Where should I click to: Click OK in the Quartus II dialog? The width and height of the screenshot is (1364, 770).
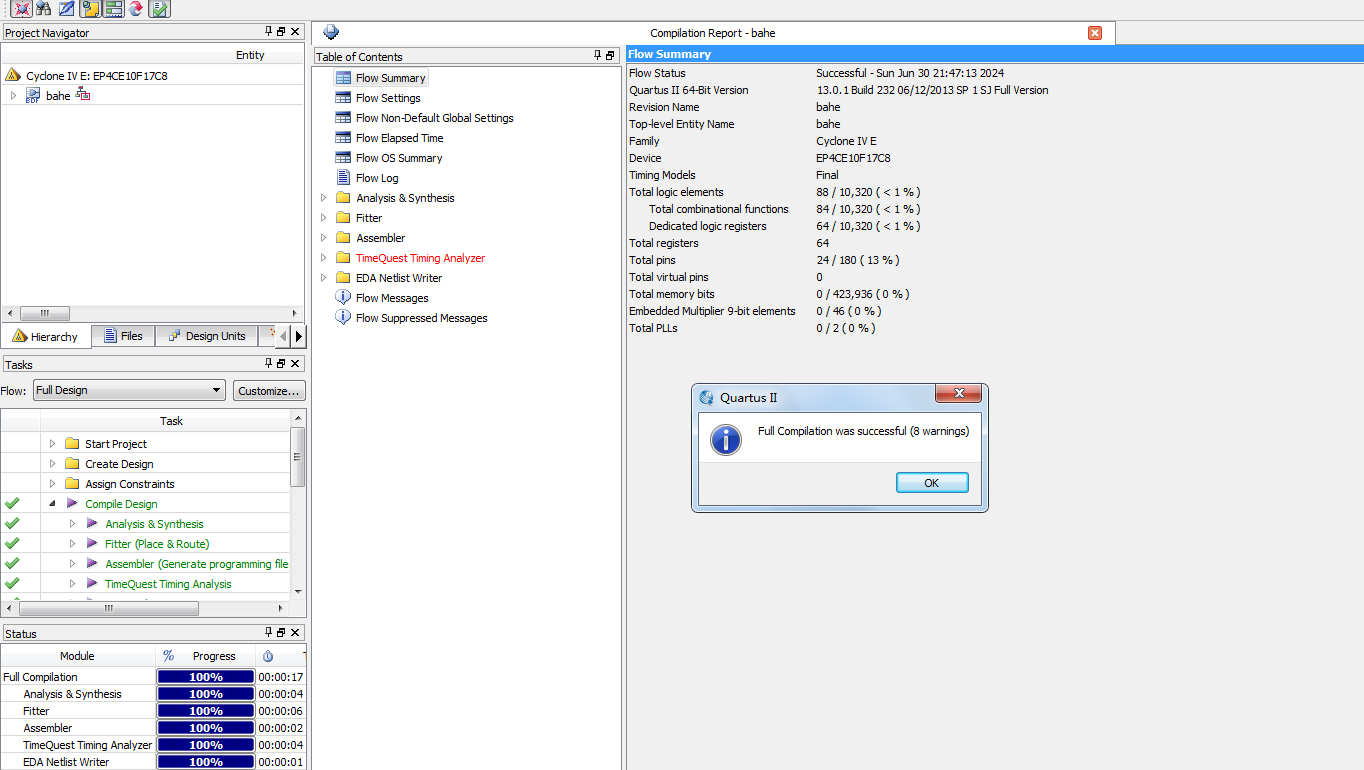coord(932,483)
